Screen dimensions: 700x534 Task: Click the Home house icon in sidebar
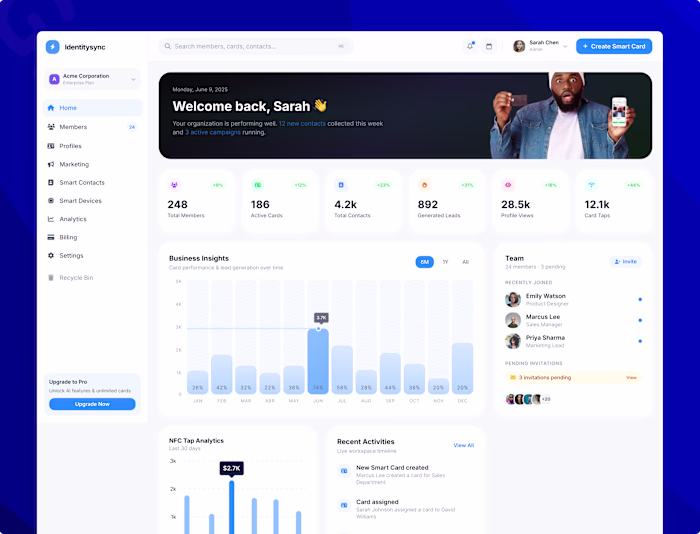click(51, 108)
